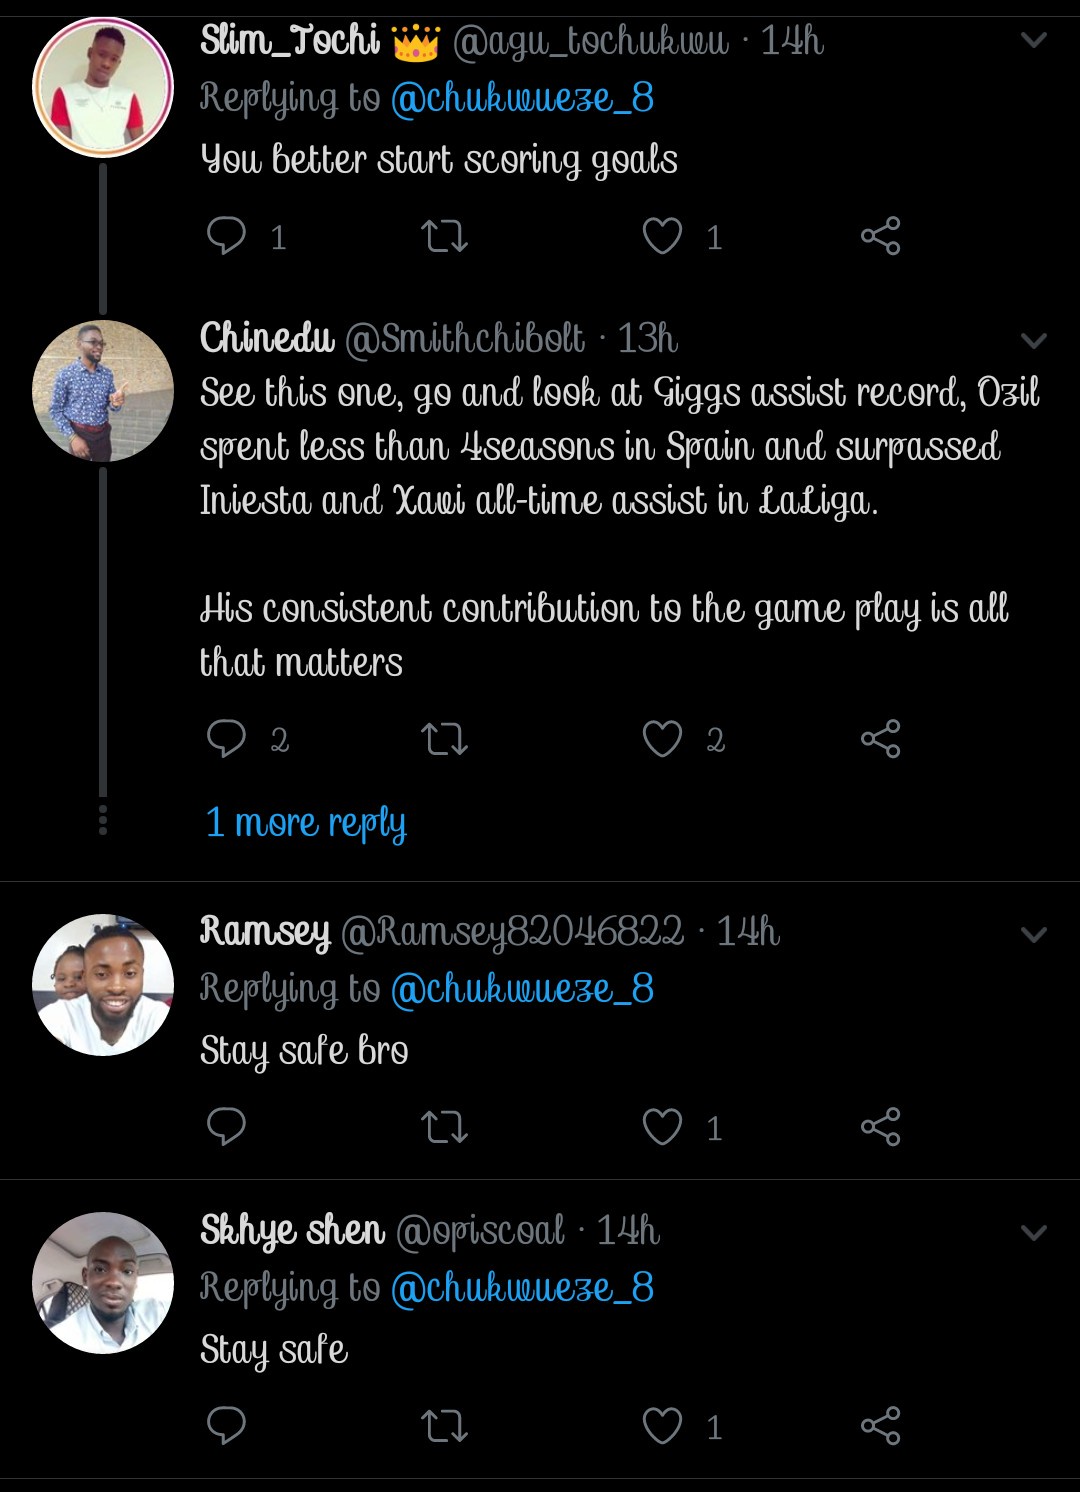Screen dimensions: 1080x1492
Task: Share Chinedu's tweet
Action: (880, 739)
